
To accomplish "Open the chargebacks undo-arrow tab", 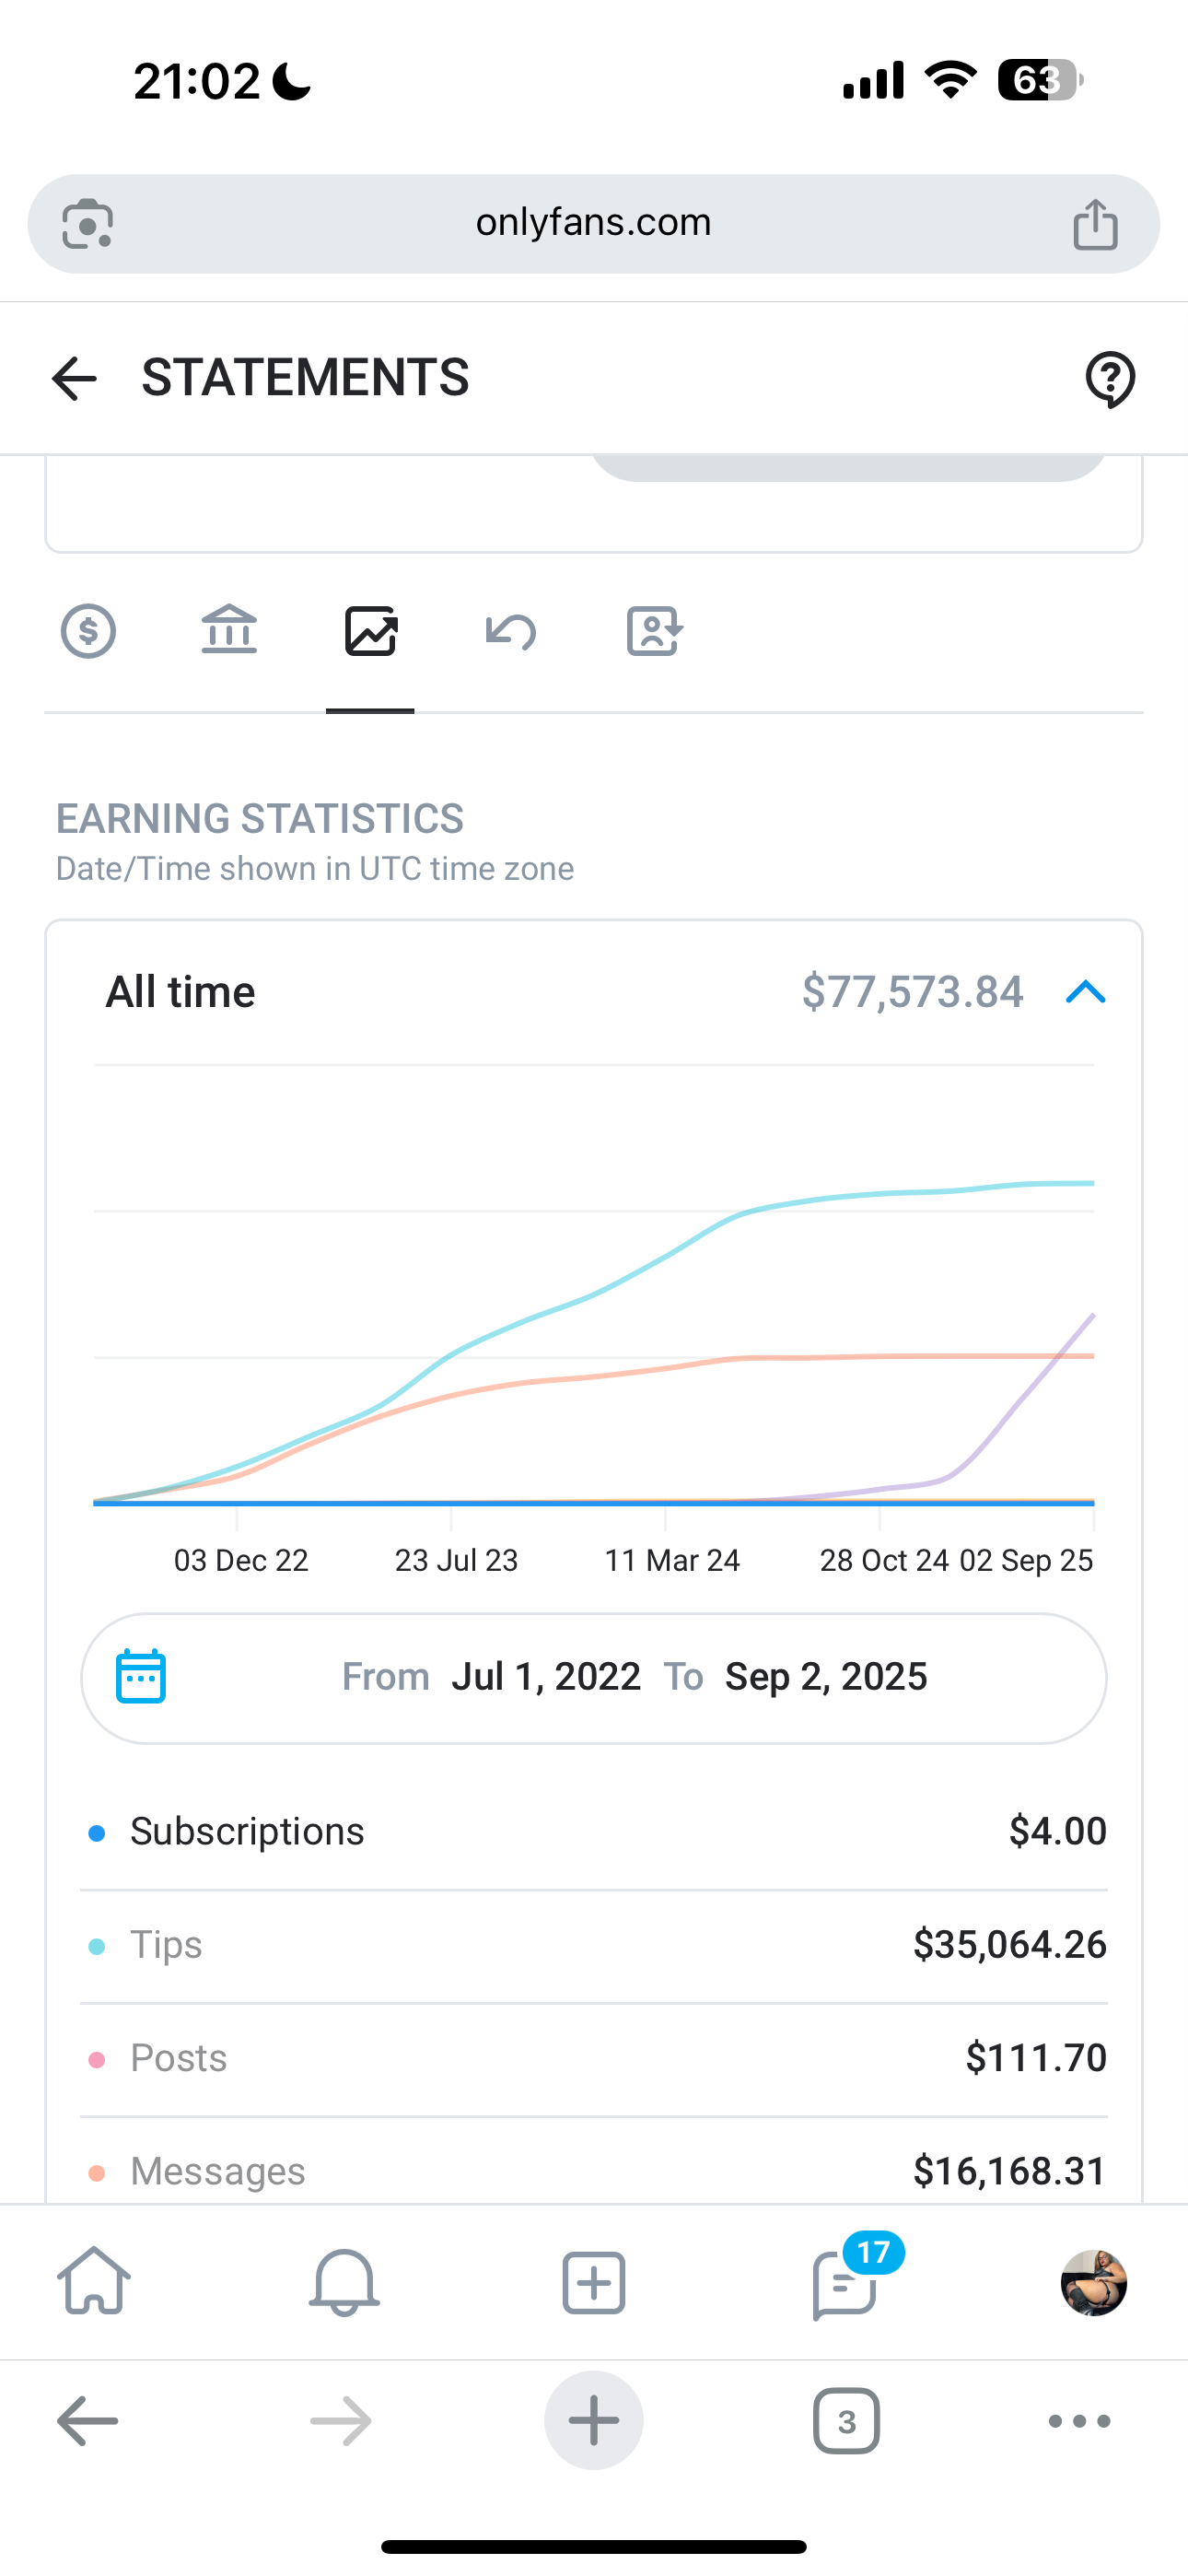I will coord(511,632).
